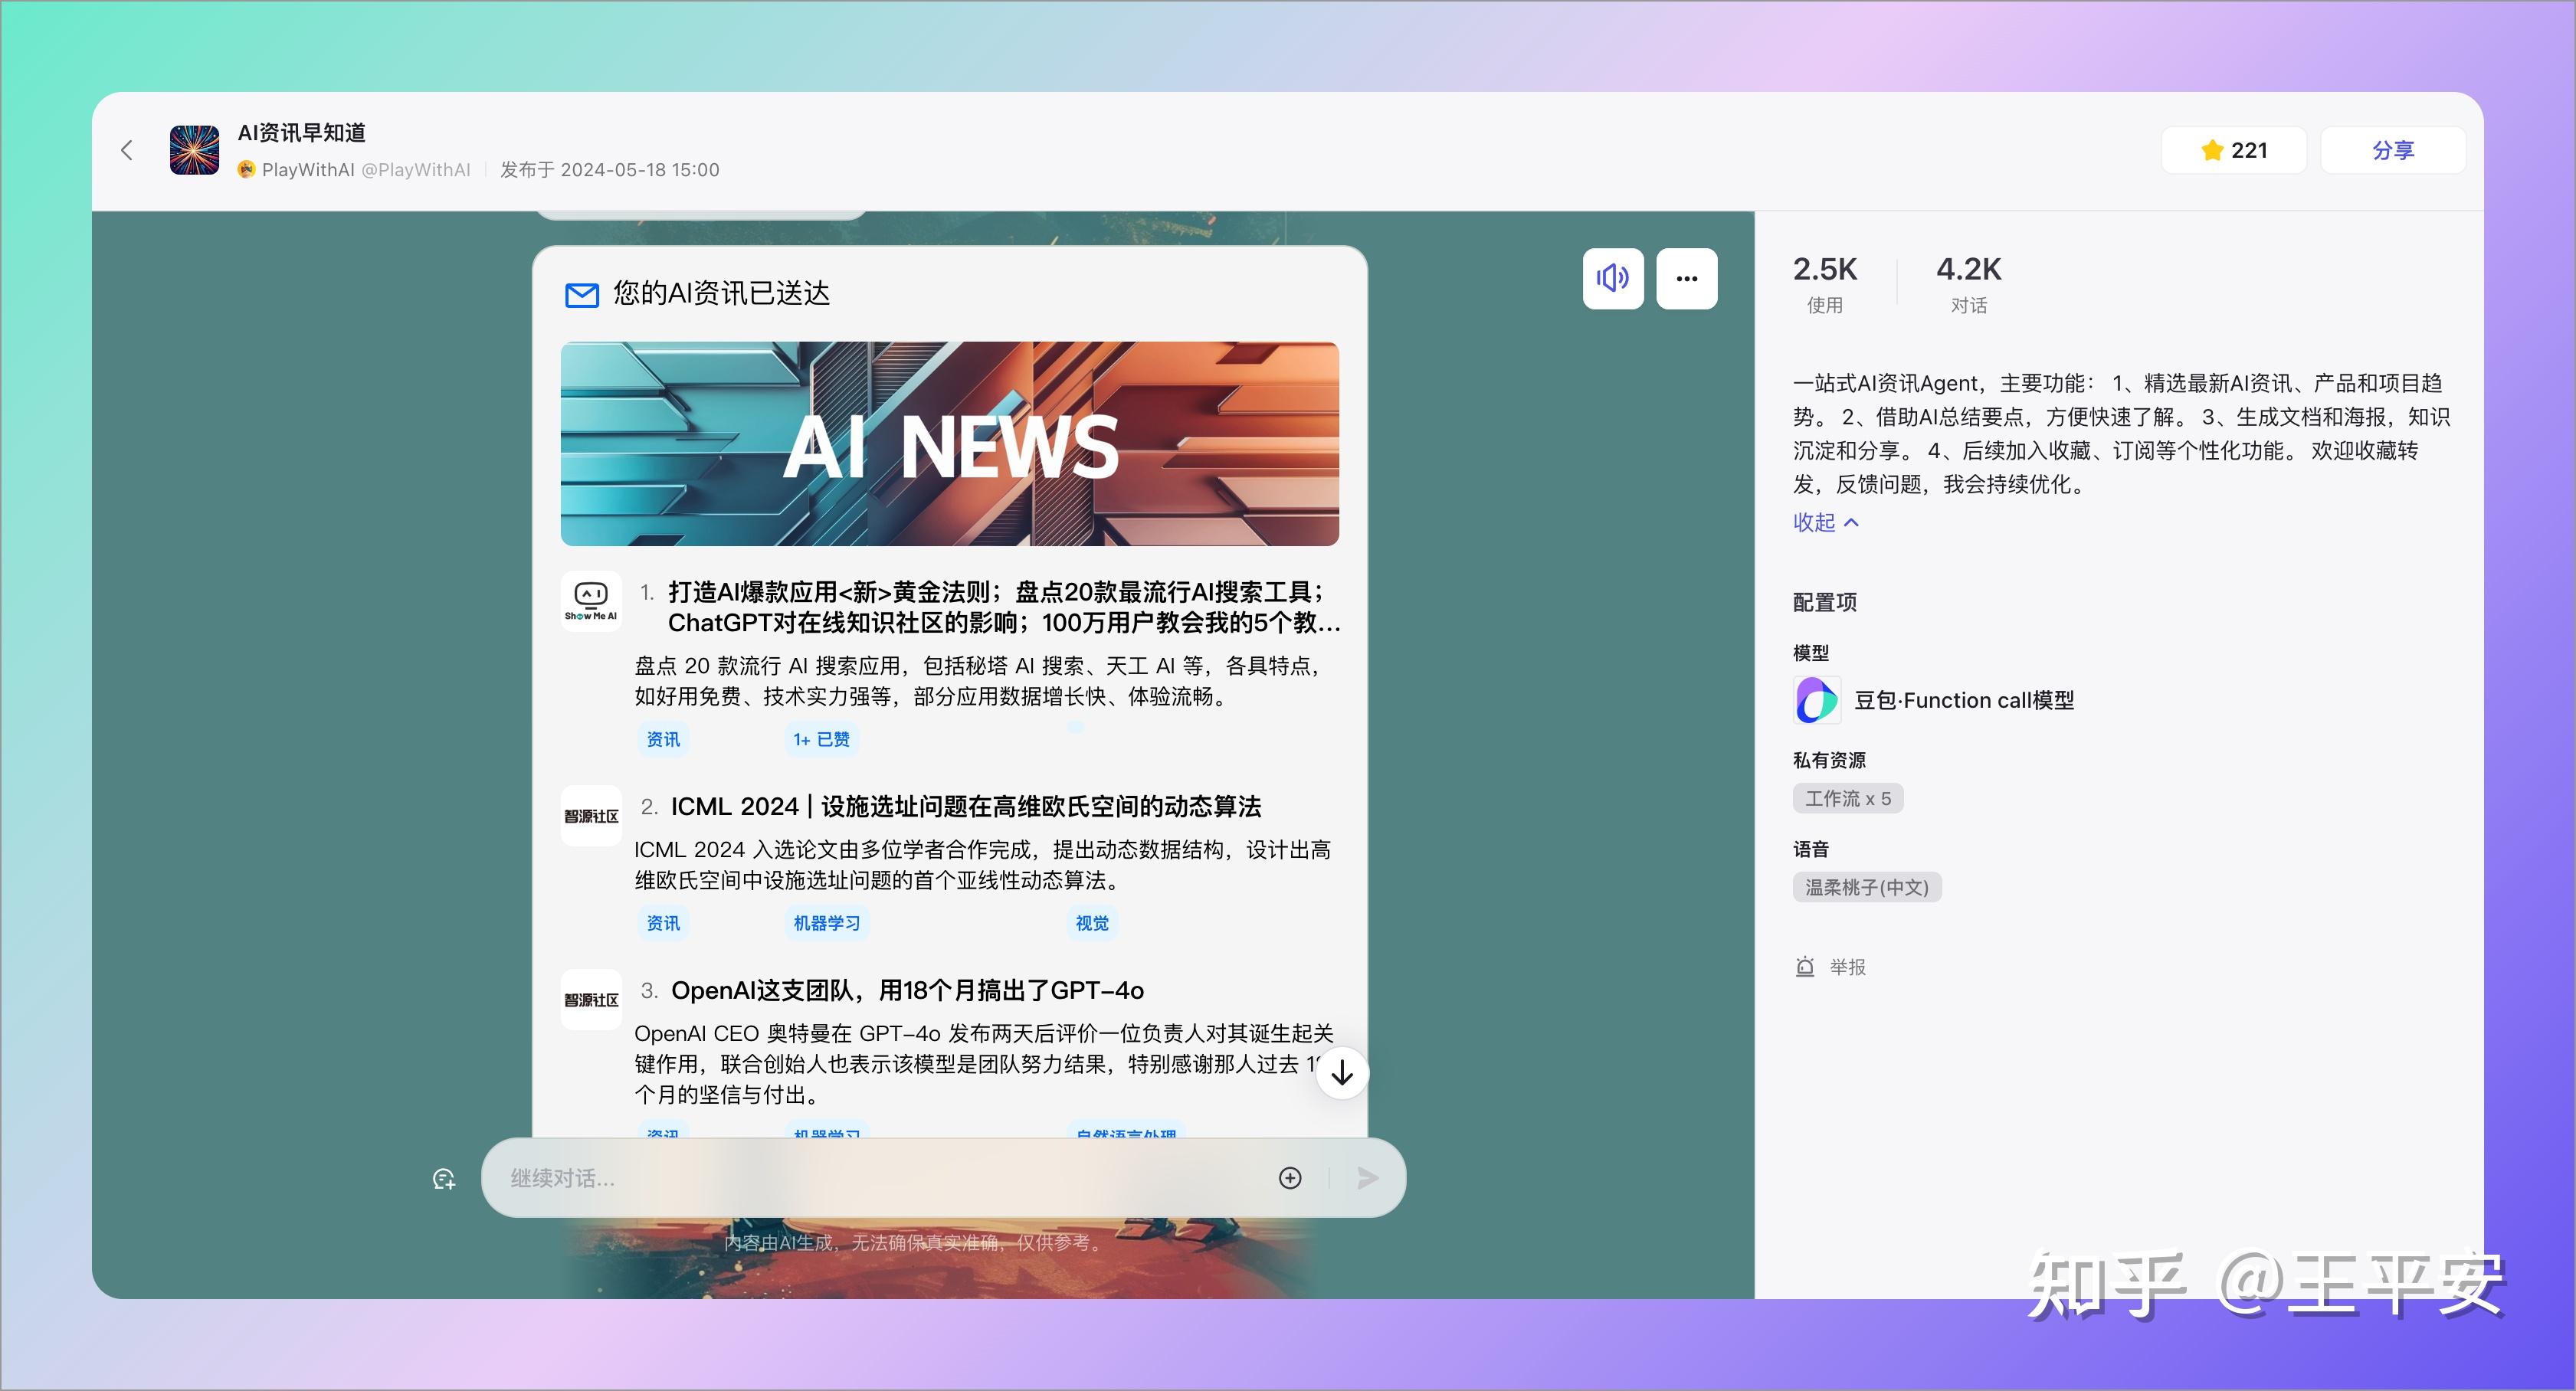Open OpenAI这支团队 GPT-4o article title
The height and width of the screenshot is (1391, 2576).
pyautogui.click(x=907, y=990)
